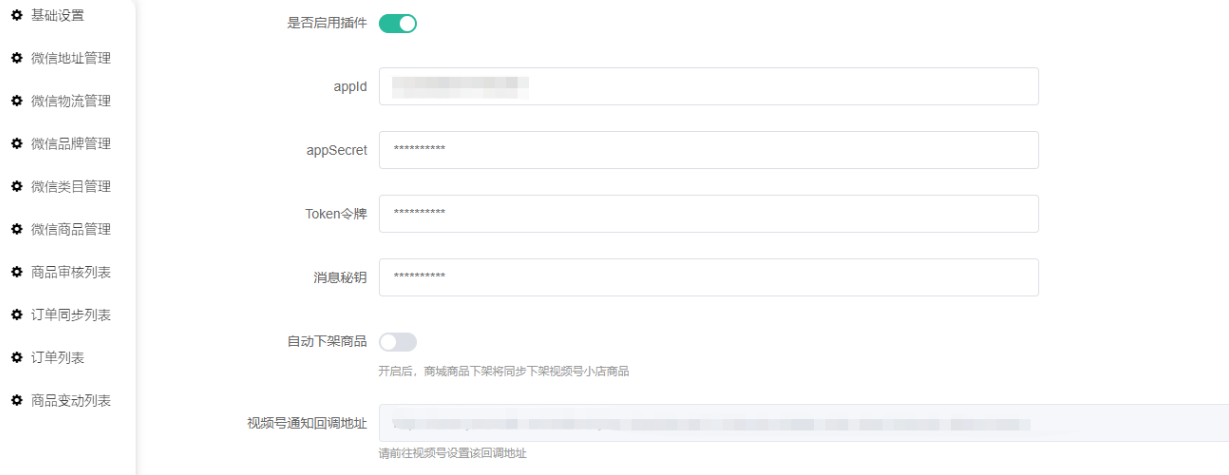Click the 消息秘钥 input field
The width and height of the screenshot is (1229, 475).
tap(708, 278)
